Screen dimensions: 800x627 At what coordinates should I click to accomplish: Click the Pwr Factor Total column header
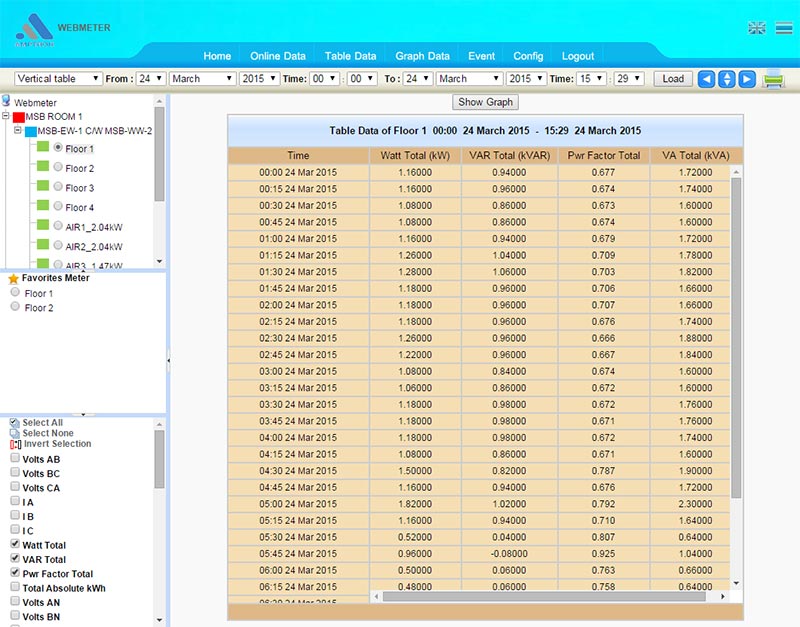[604, 156]
